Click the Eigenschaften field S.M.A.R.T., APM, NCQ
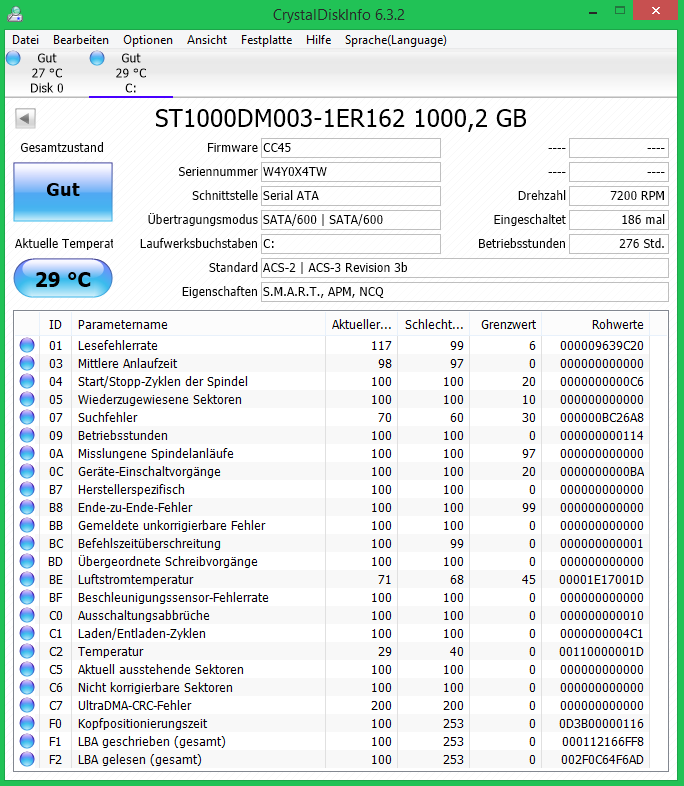 tap(465, 292)
